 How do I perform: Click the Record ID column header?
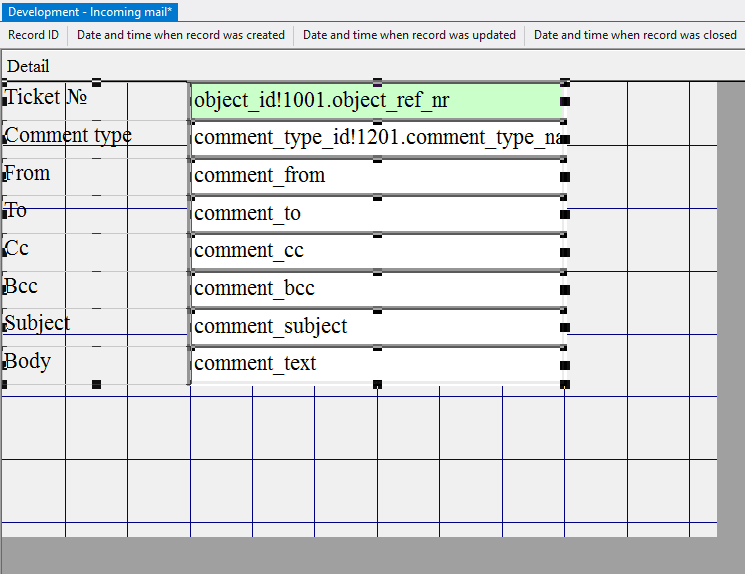tap(34, 35)
